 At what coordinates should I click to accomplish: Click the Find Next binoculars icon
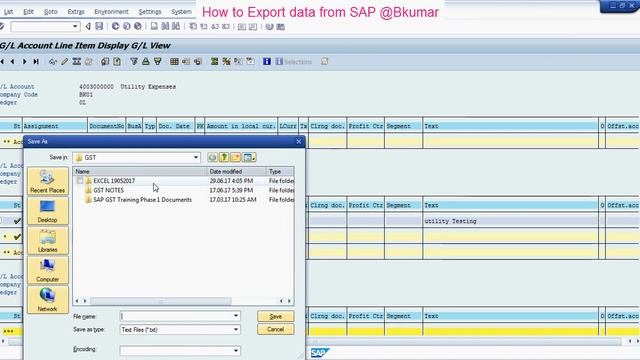coord(176,27)
